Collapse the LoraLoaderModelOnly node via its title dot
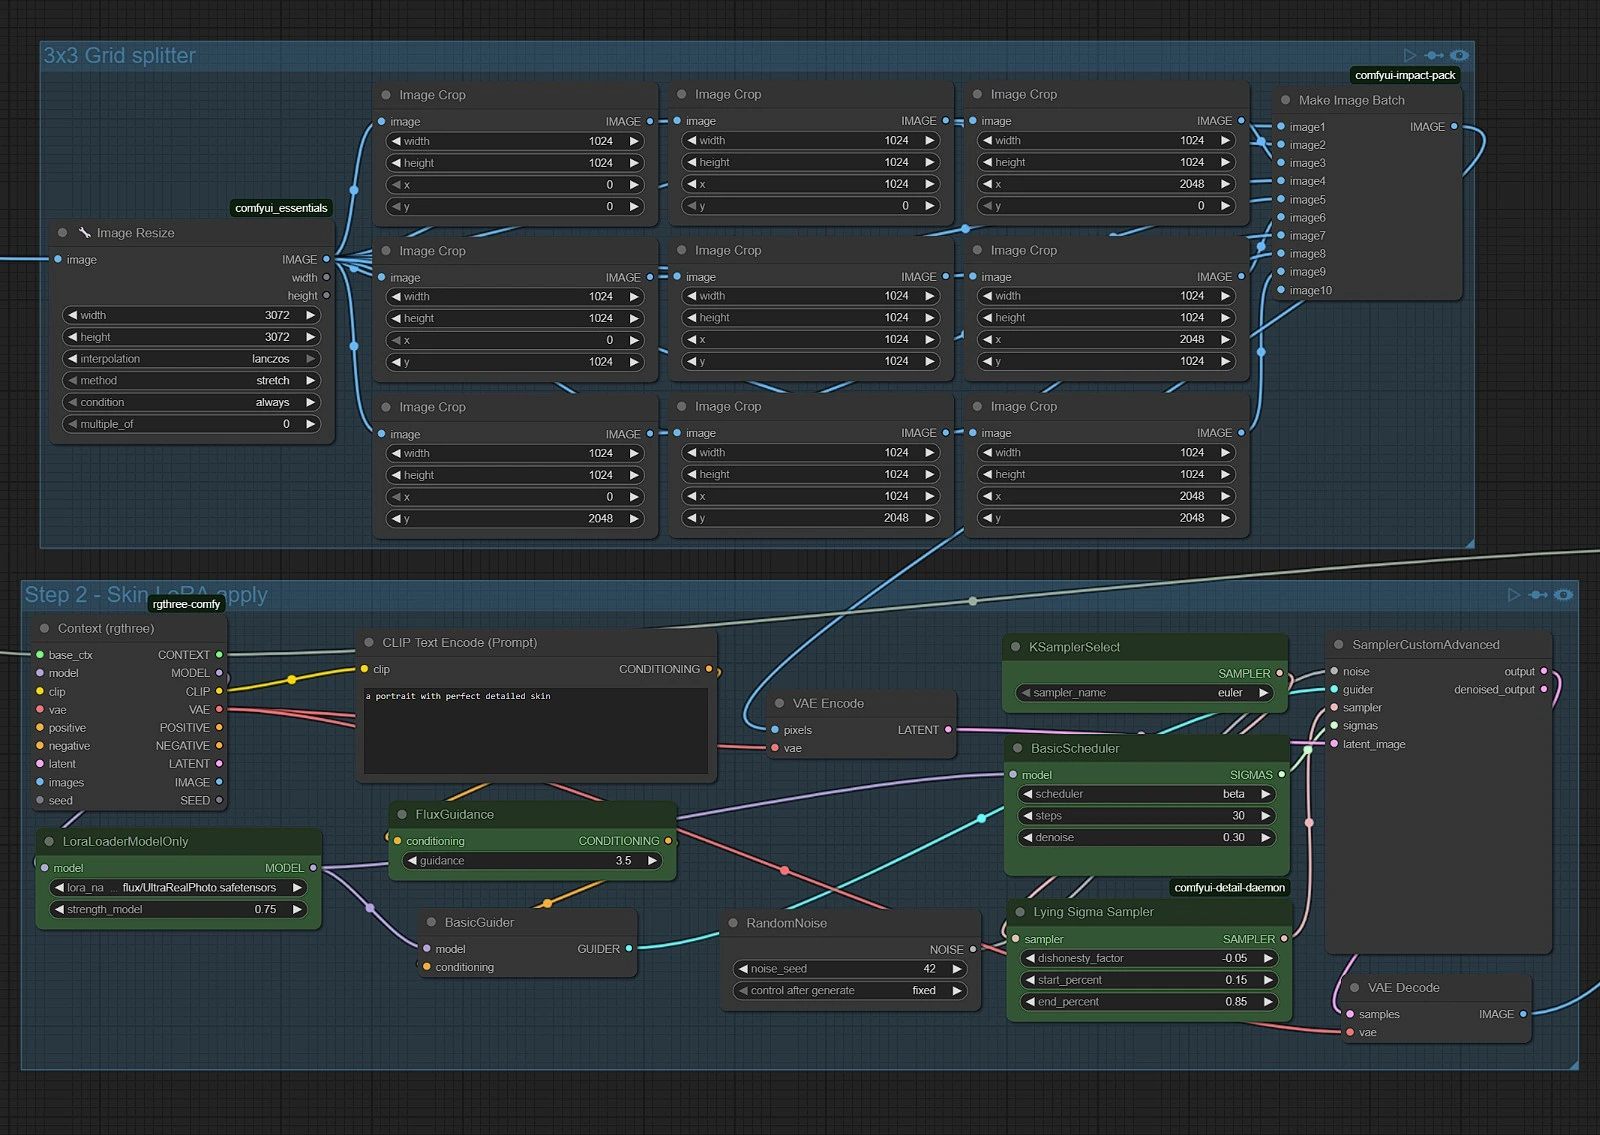Image resolution: width=1600 pixels, height=1135 pixels. point(48,842)
